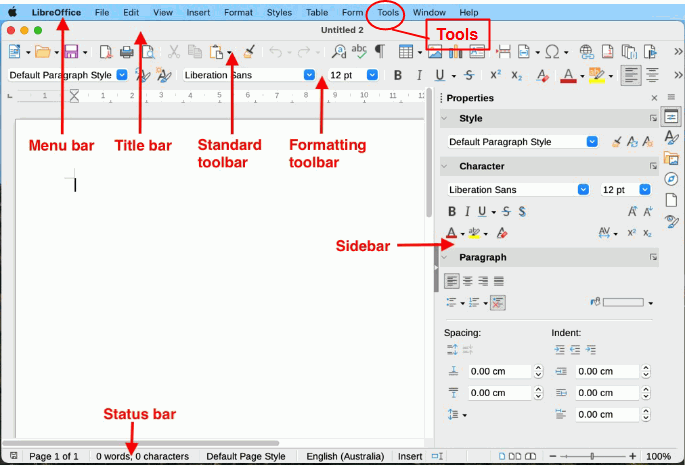The height and width of the screenshot is (466, 685).
Task: Click Default Page Style in status bar
Action: click(246, 456)
